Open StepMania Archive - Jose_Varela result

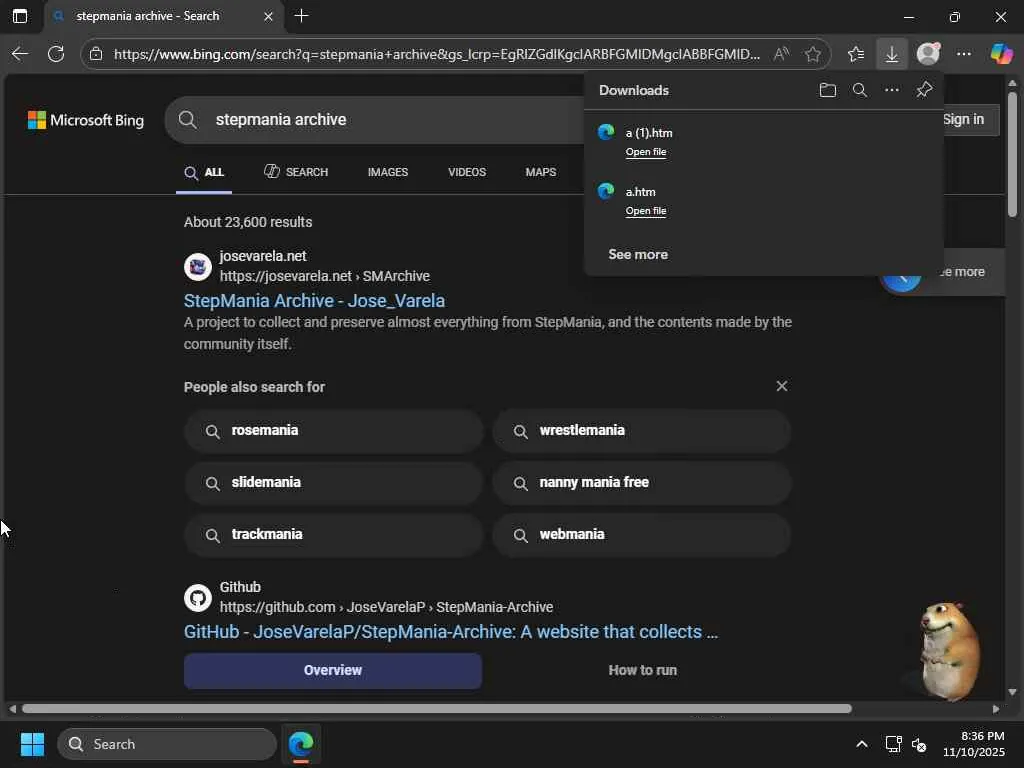pyautogui.click(x=314, y=300)
